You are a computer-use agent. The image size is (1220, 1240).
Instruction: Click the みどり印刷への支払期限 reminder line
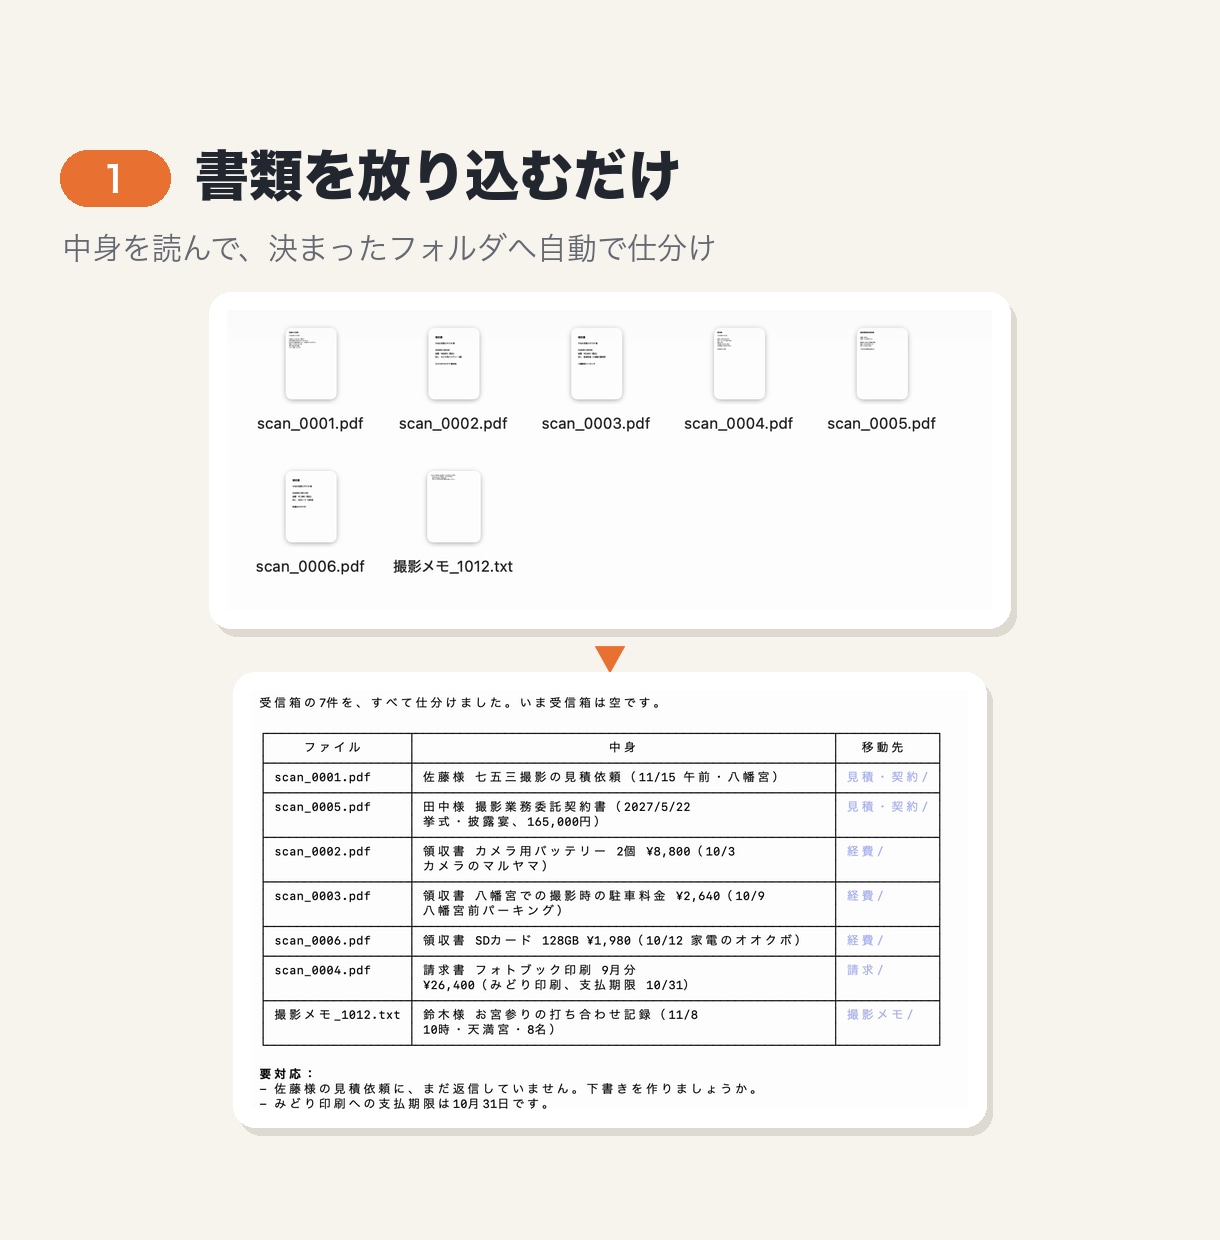click(405, 1104)
